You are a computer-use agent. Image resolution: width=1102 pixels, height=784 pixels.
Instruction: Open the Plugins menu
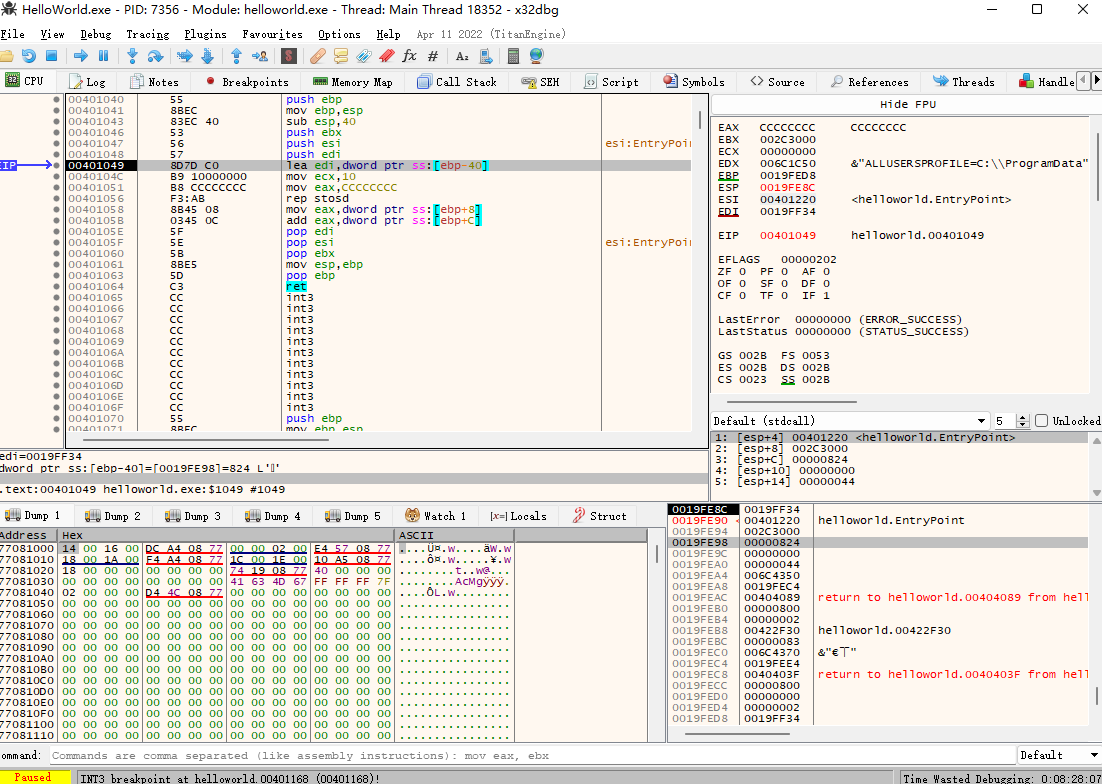click(205, 34)
